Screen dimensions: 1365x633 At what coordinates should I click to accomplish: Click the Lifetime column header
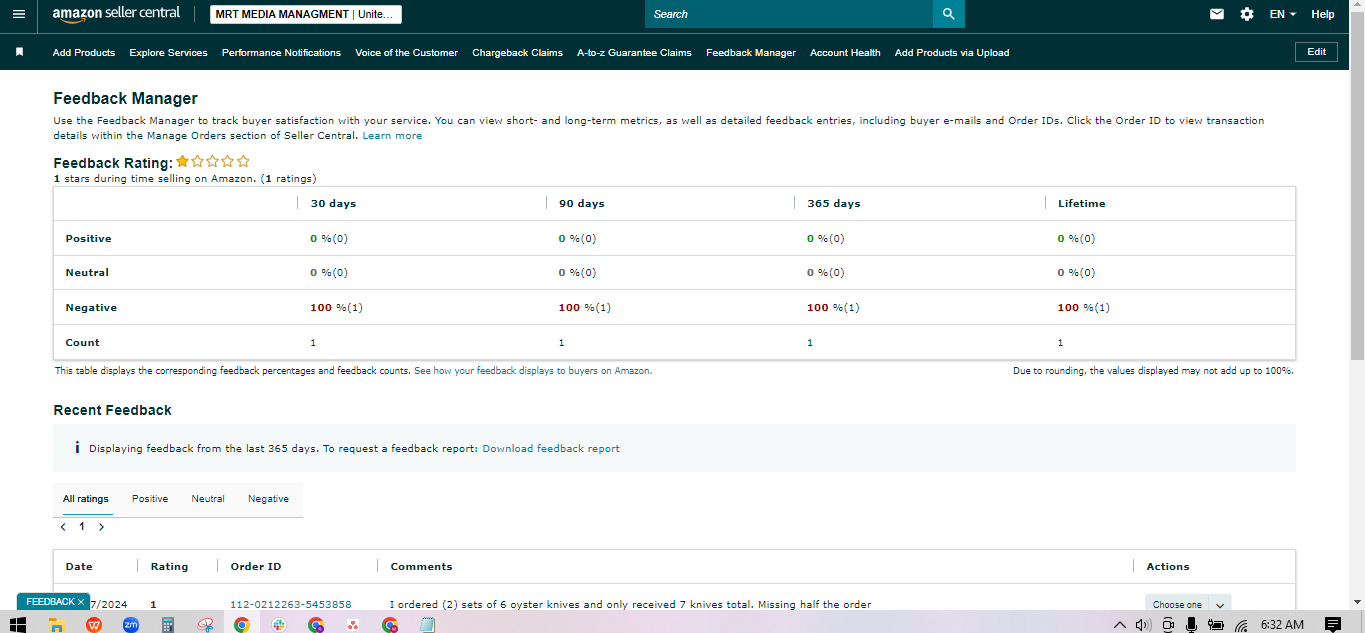pos(1082,203)
